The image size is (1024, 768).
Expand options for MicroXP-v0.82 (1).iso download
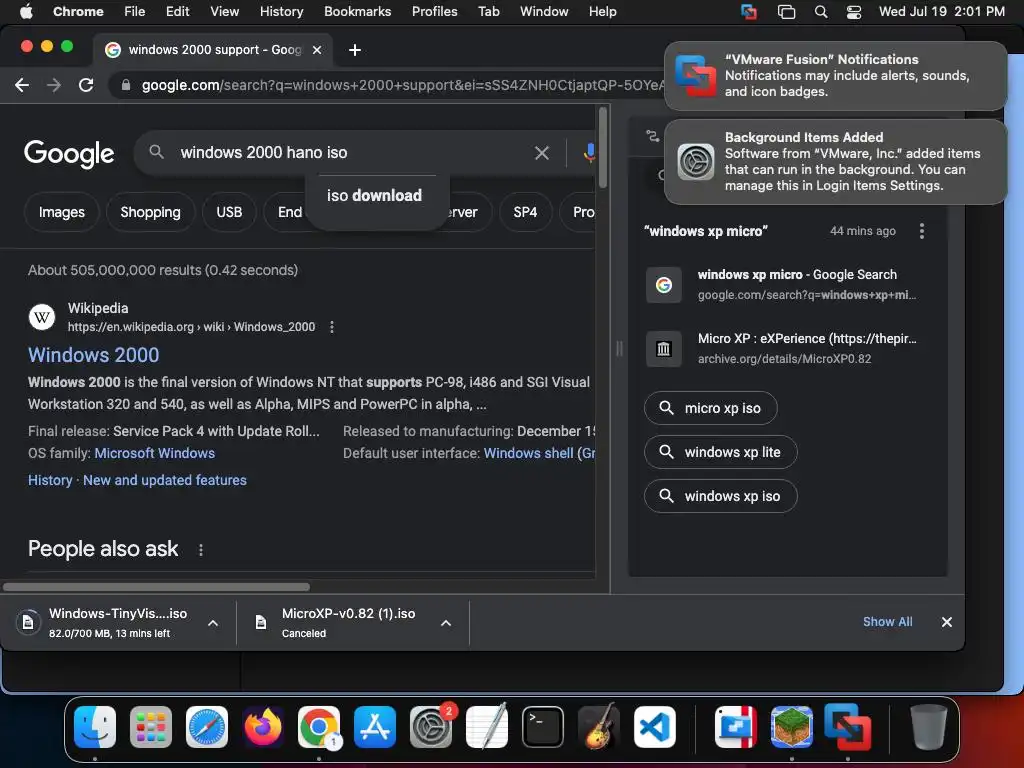coord(446,623)
